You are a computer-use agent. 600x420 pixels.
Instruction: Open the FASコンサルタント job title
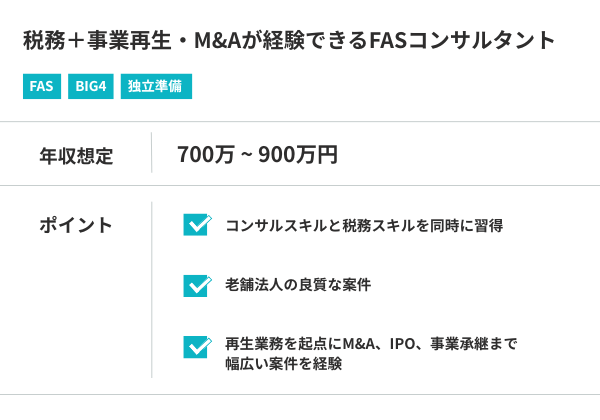pos(288,41)
